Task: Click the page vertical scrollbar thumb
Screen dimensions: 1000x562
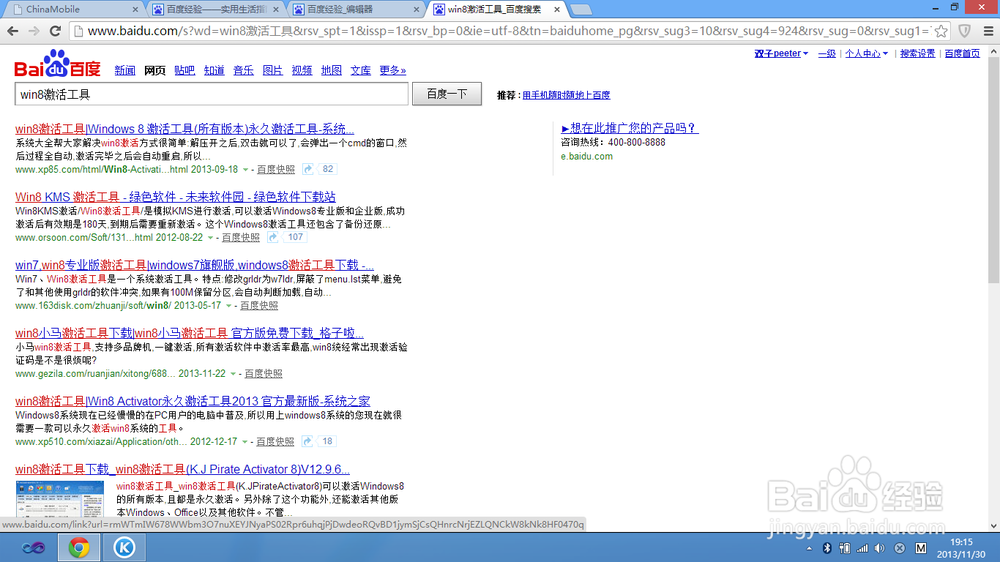Action: click(x=994, y=169)
